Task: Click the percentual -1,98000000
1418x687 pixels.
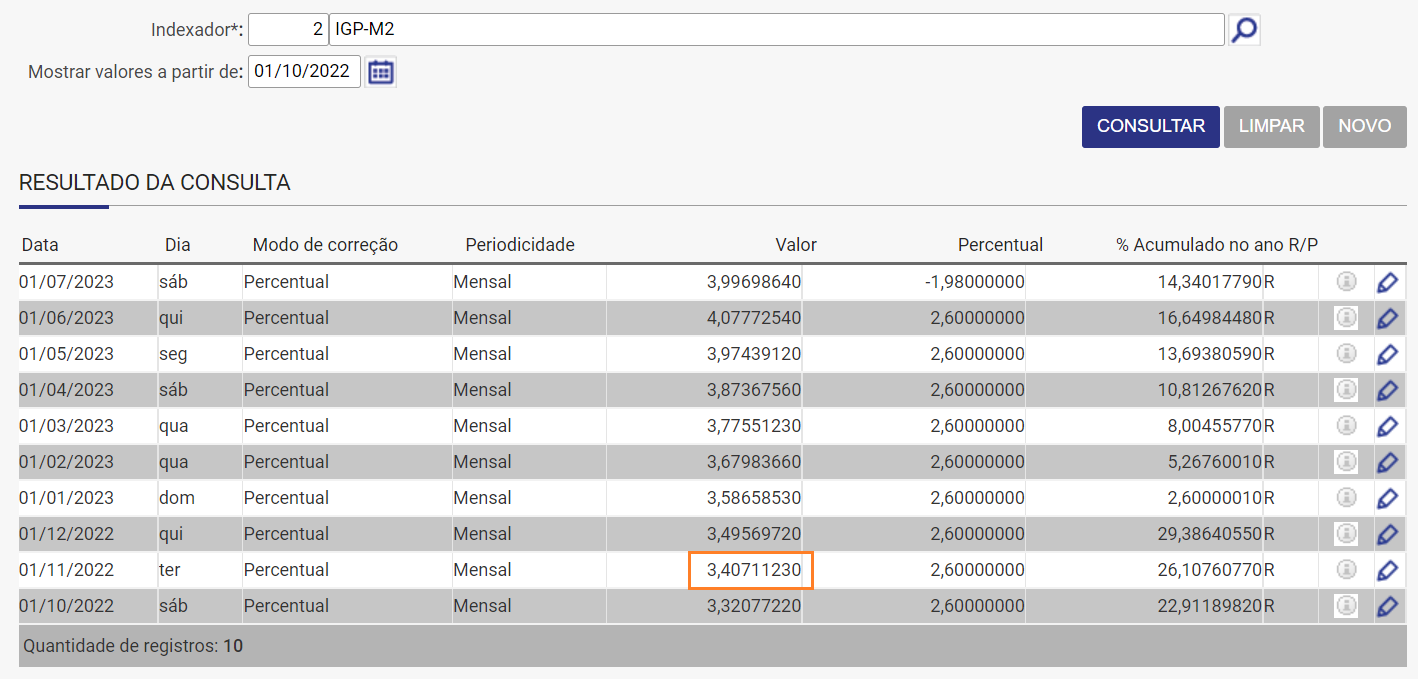Action: click(x=975, y=282)
